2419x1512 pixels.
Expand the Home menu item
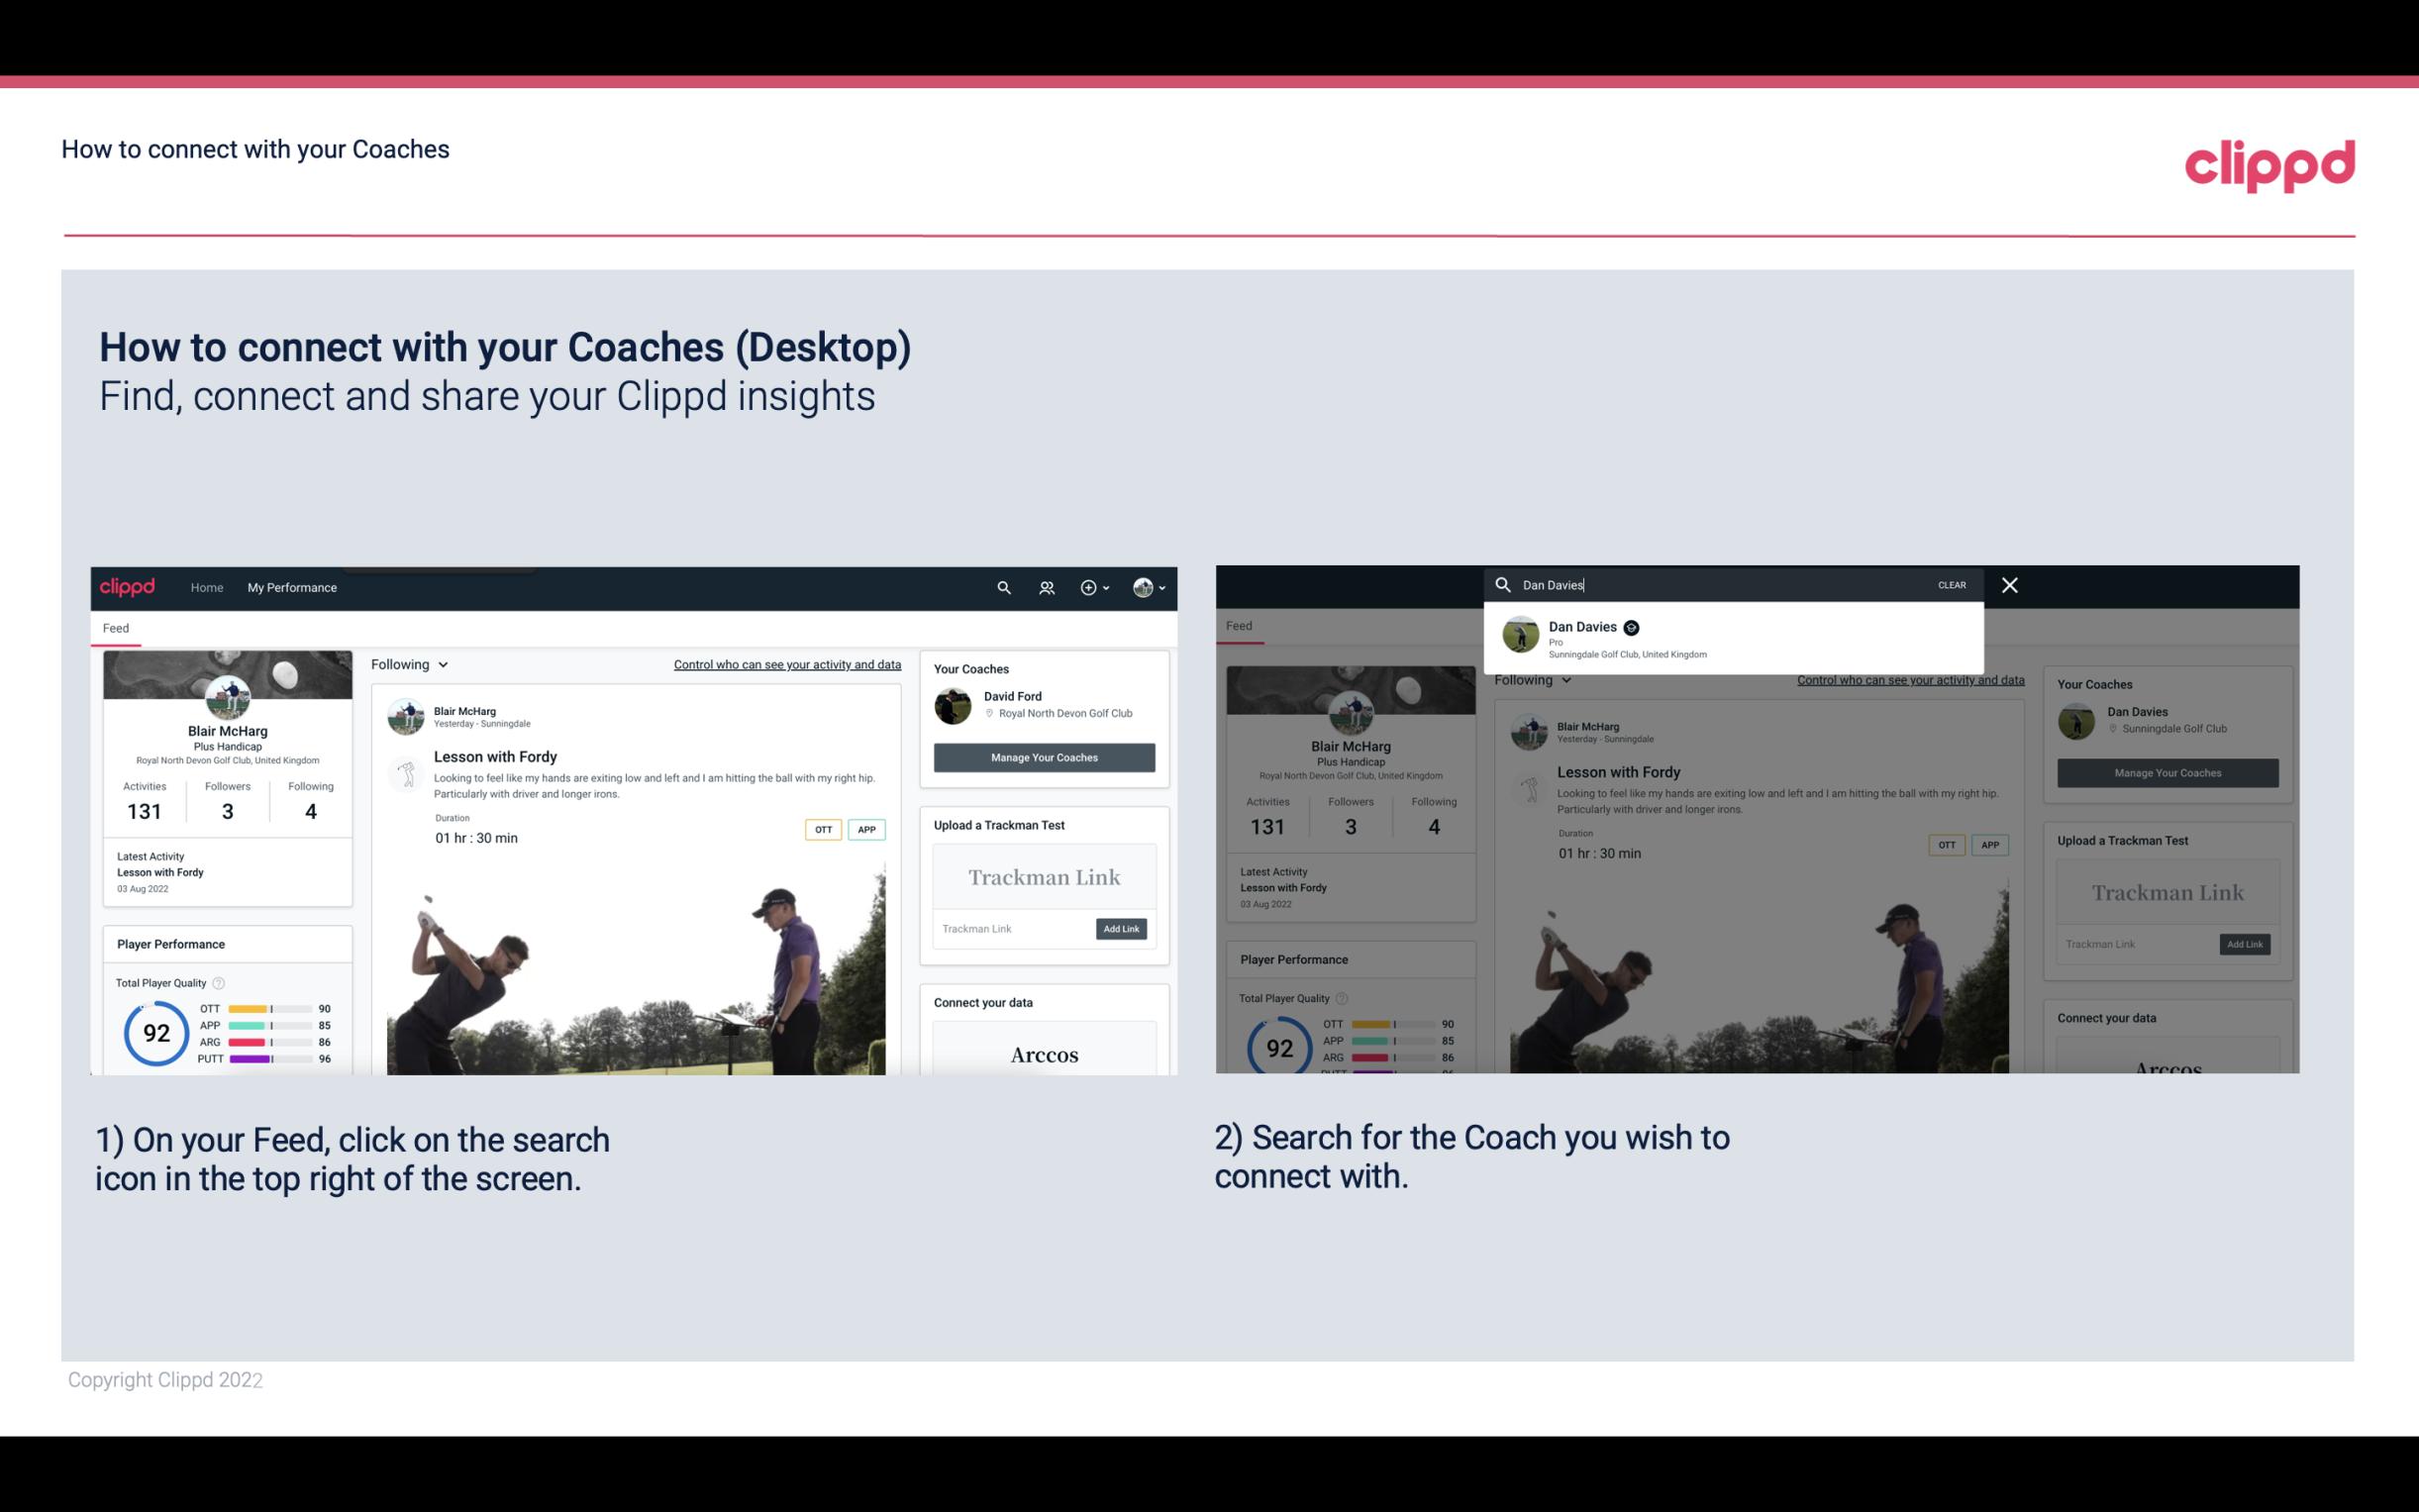pos(207,587)
